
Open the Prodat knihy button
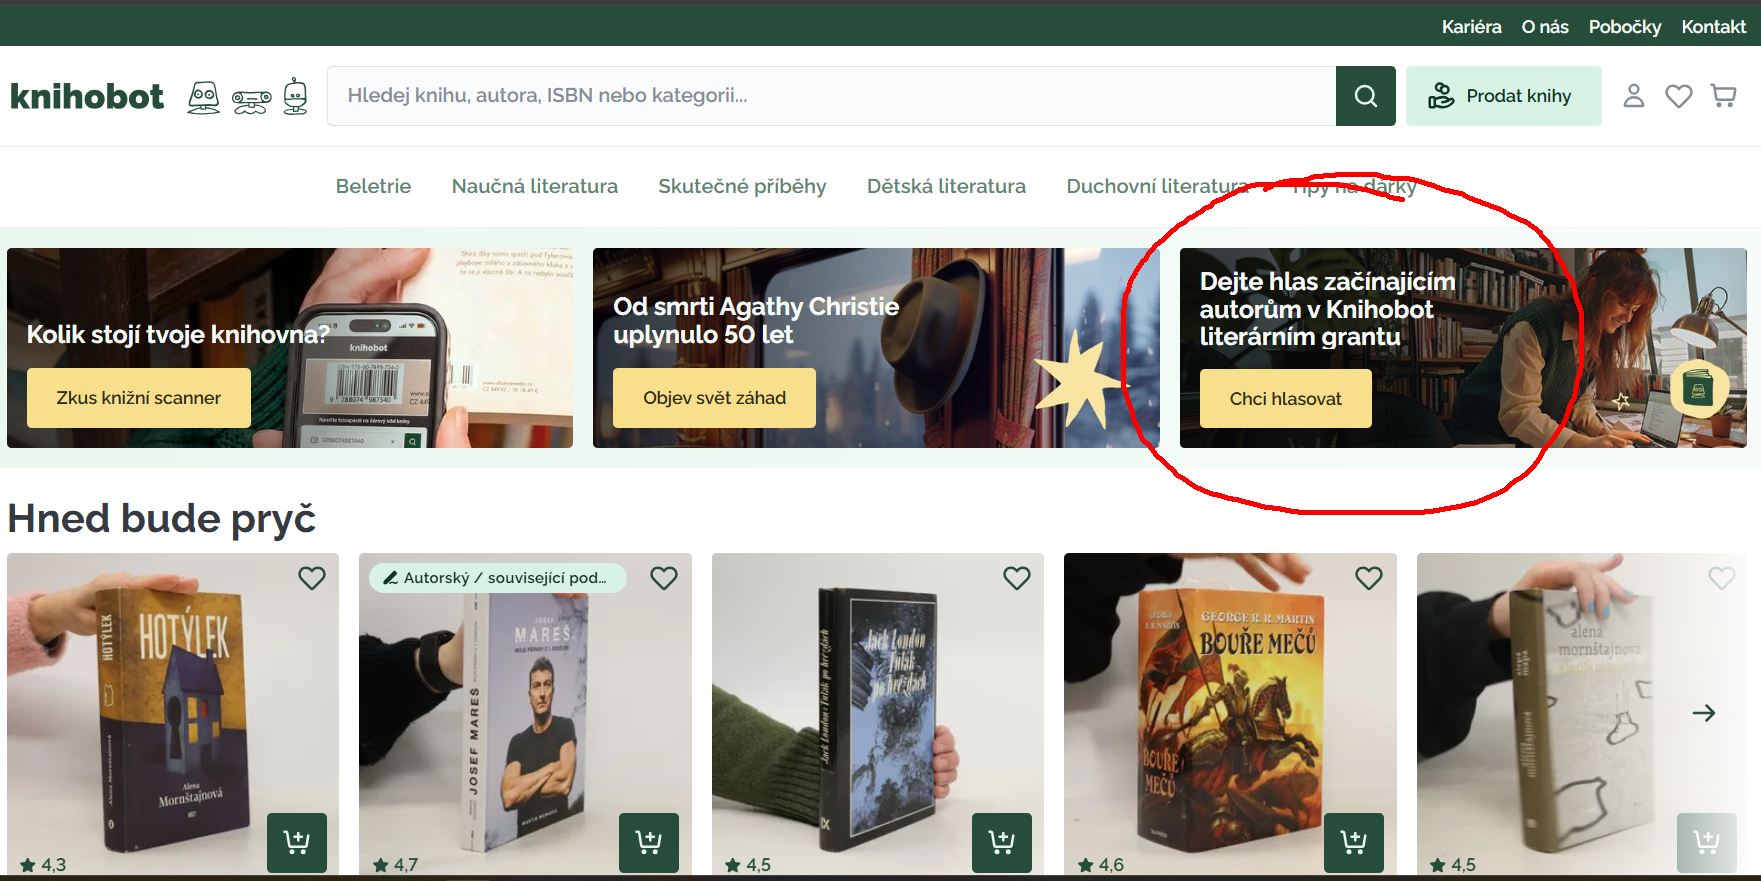(x=1503, y=96)
